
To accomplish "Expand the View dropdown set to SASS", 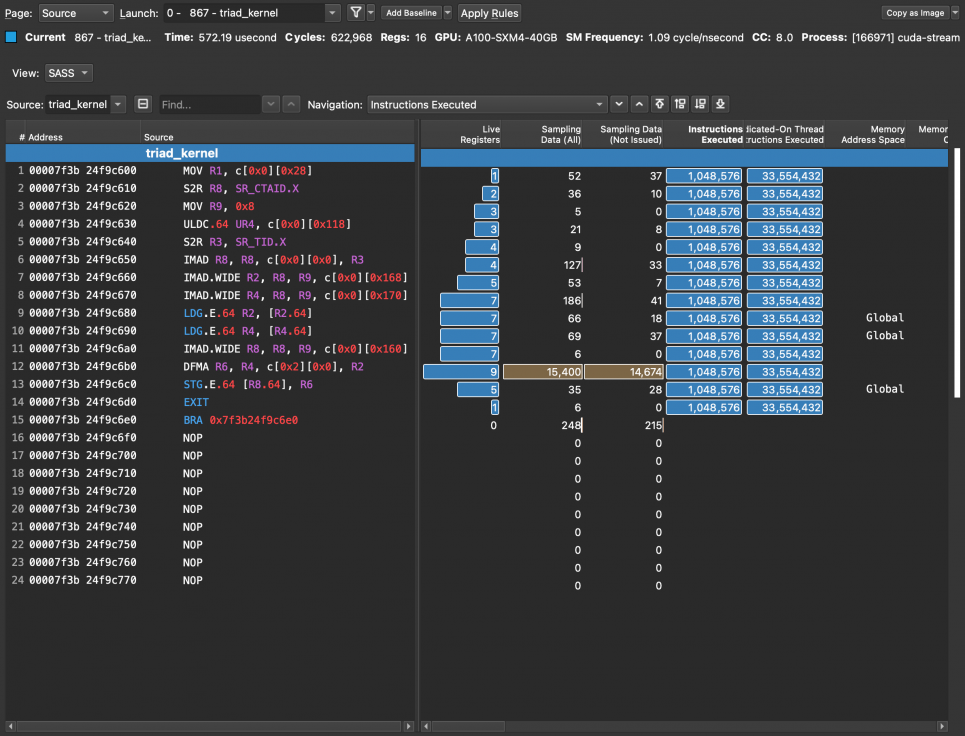I will [69, 73].
